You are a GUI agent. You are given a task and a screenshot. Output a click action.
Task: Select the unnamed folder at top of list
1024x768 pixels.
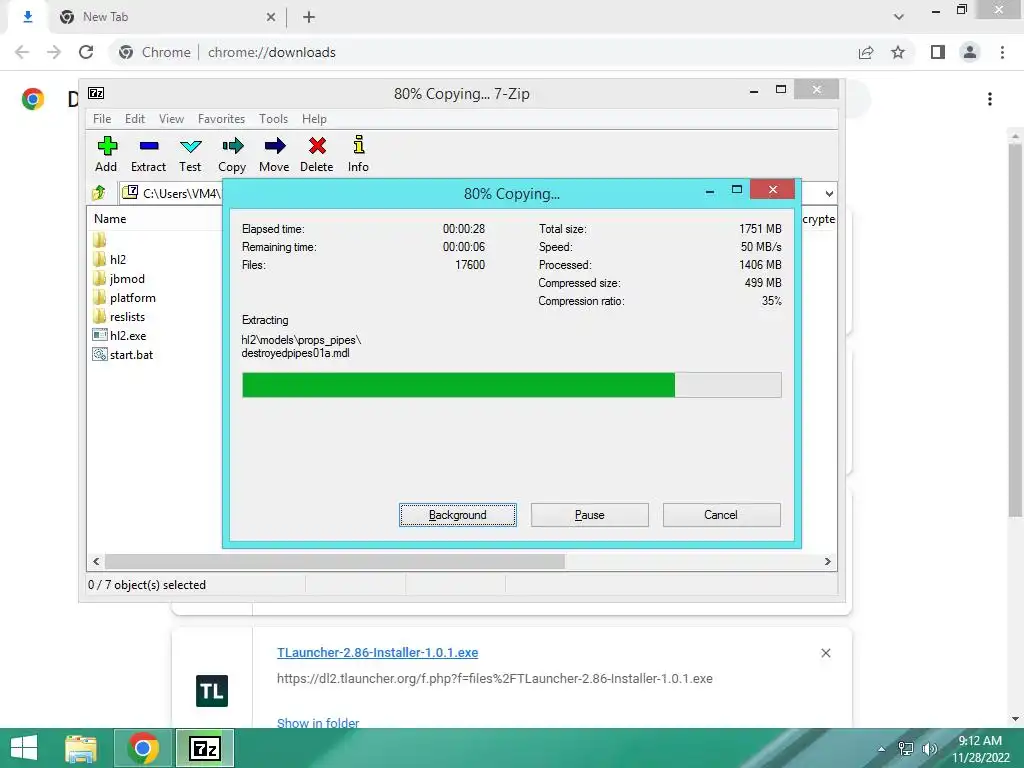point(99,240)
